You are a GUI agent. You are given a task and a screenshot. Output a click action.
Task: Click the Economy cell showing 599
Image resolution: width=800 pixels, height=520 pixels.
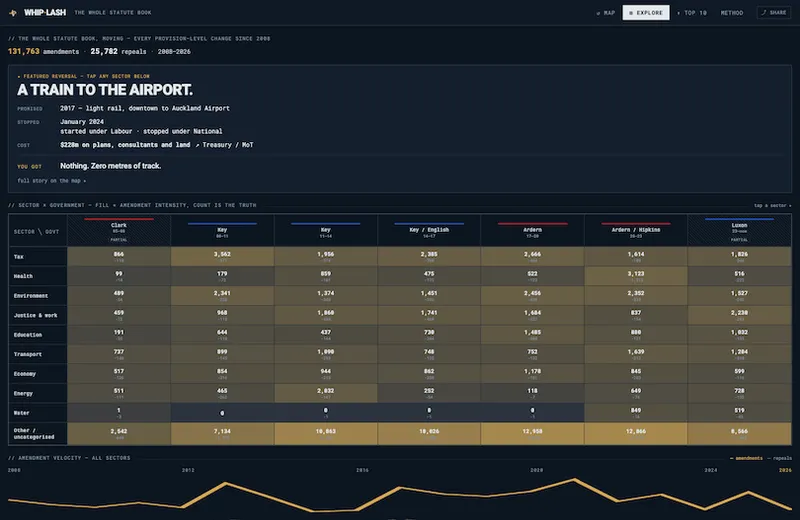tap(739, 374)
